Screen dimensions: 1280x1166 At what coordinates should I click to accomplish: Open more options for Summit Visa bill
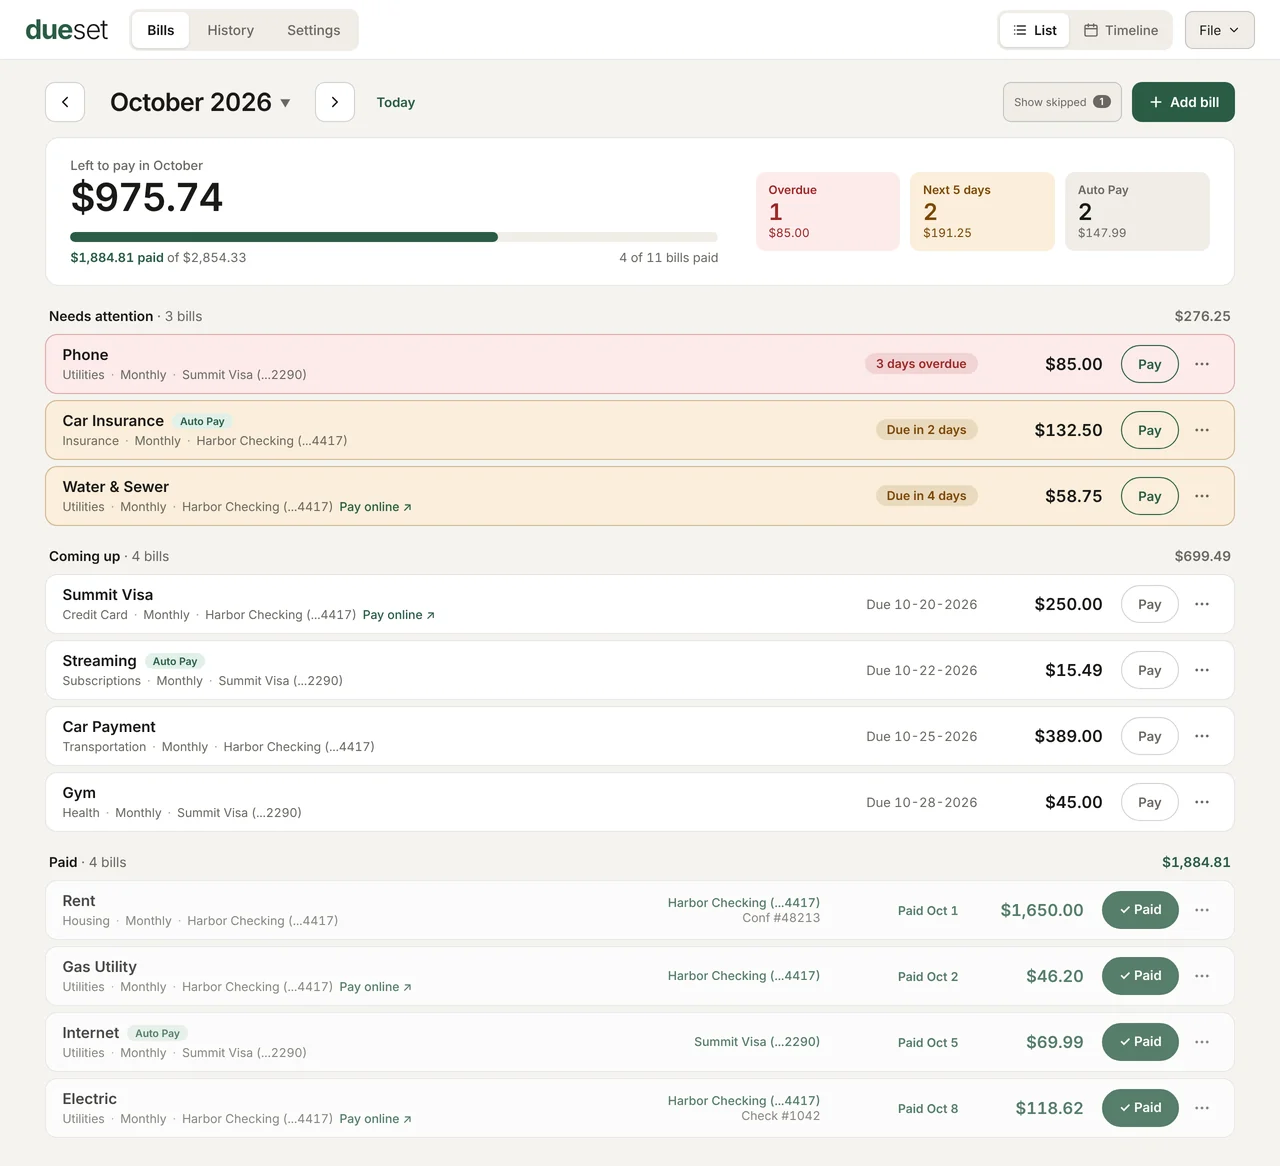click(1202, 604)
